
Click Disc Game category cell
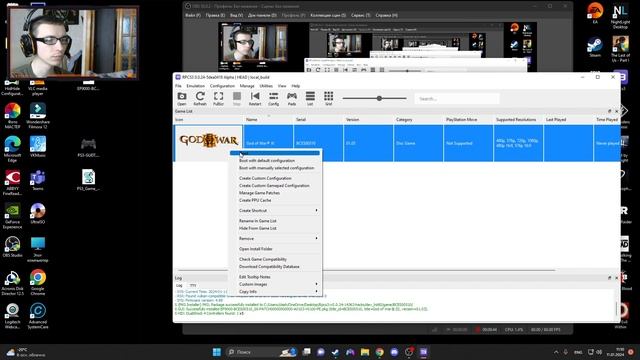[x=418, y=143]
